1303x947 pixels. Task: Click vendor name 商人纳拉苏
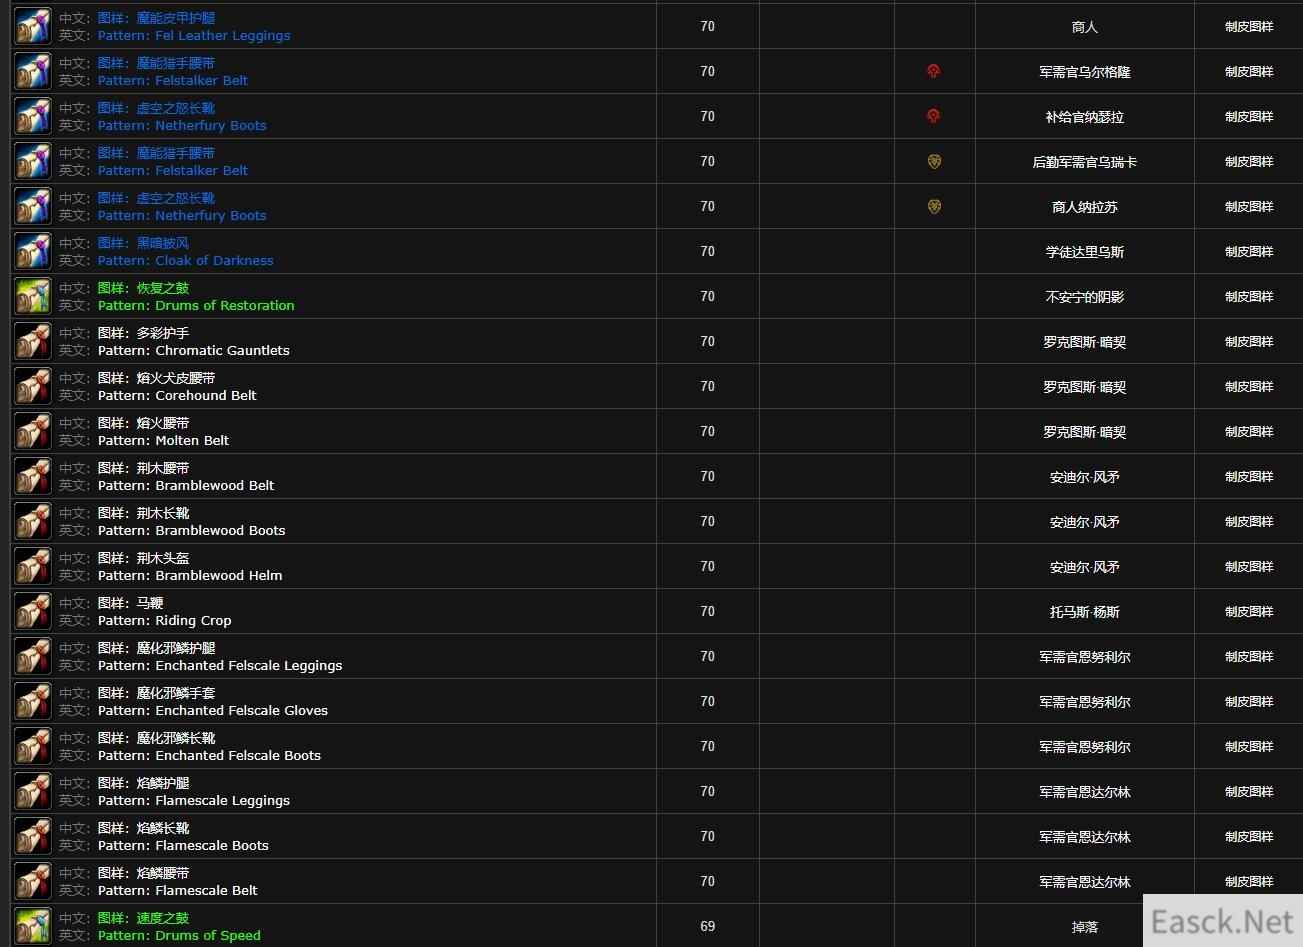pos(1085,207)
